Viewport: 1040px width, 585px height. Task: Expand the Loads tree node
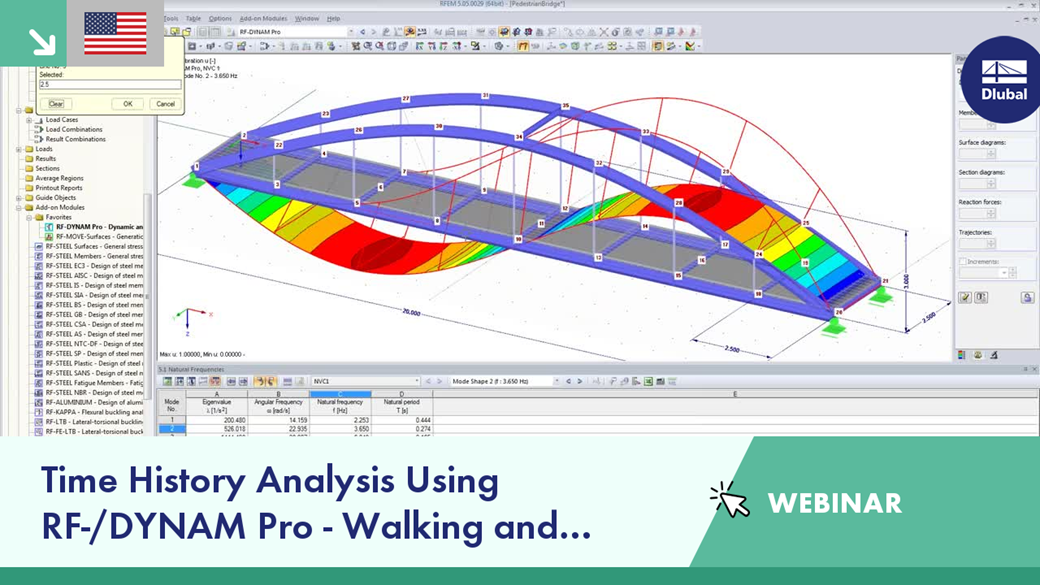pyautogui.click(x=19, y=149)
